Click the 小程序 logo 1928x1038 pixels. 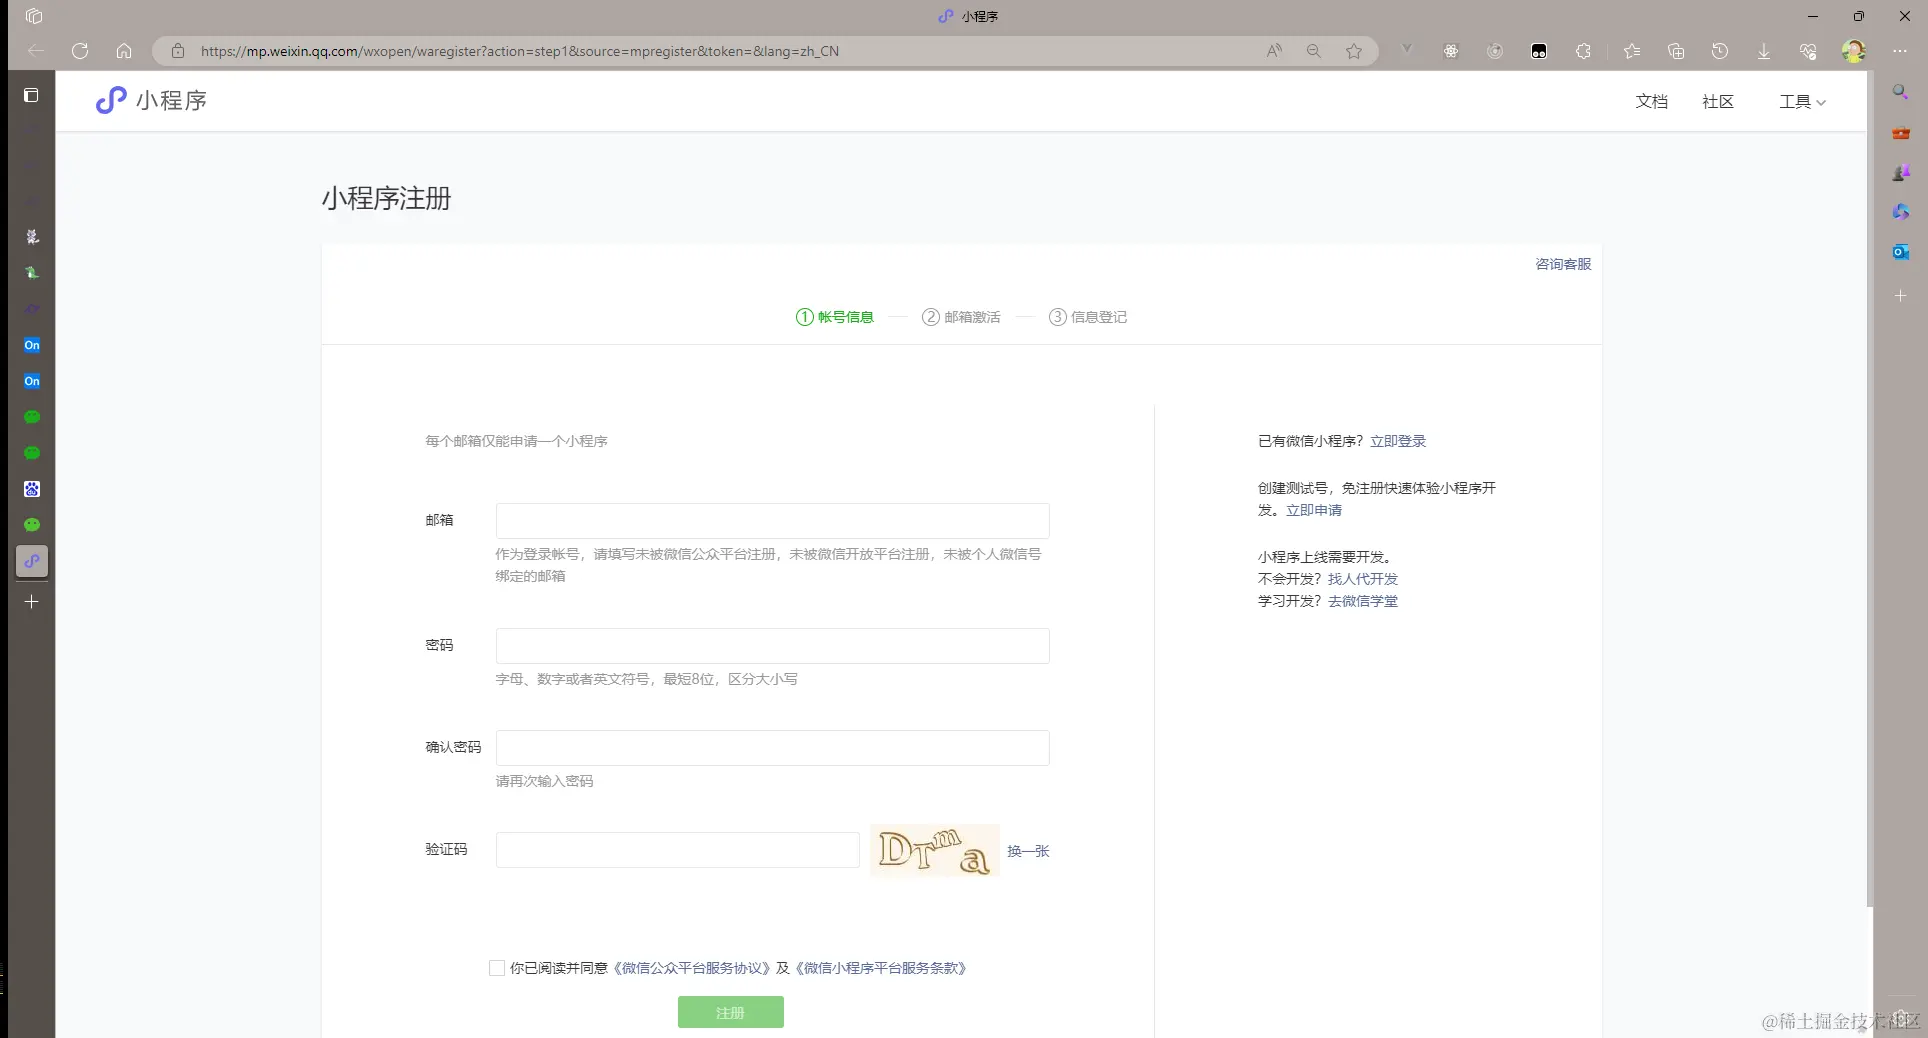151,100
